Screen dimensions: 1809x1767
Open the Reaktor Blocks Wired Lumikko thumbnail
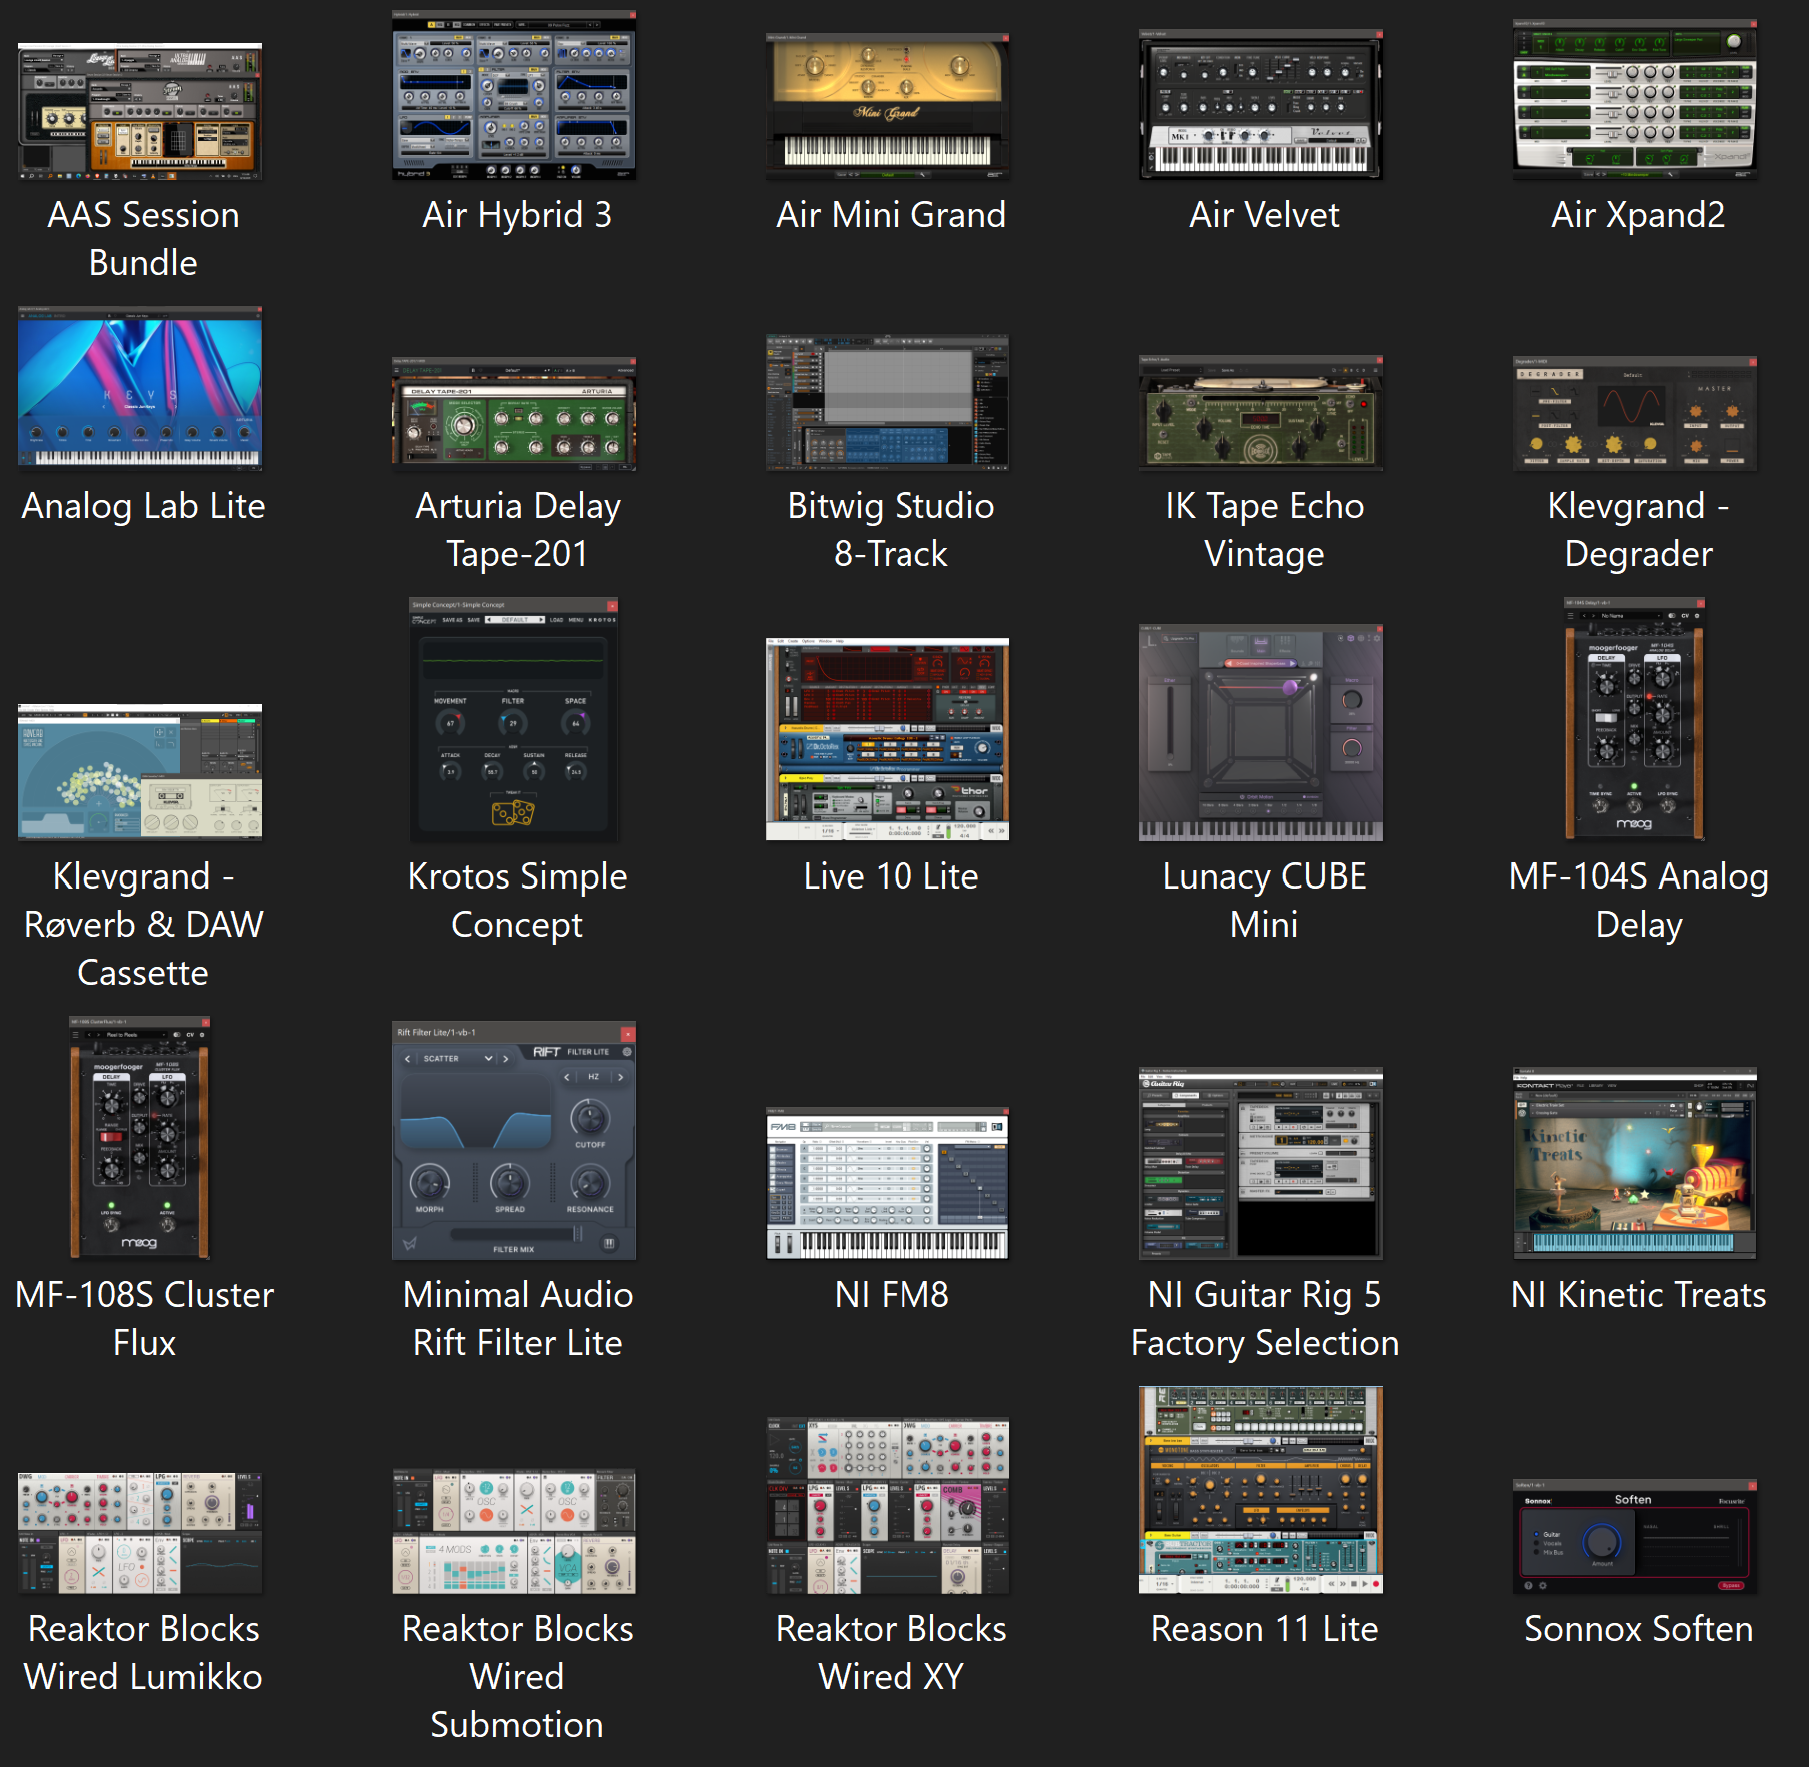pyautogui.click(x=140, y=1532)
